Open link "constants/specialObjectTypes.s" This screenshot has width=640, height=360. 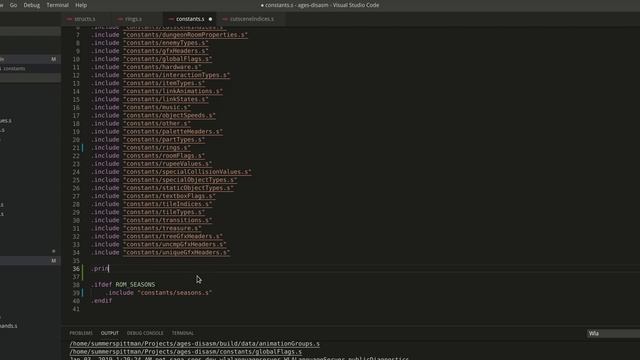pos(180,180)
